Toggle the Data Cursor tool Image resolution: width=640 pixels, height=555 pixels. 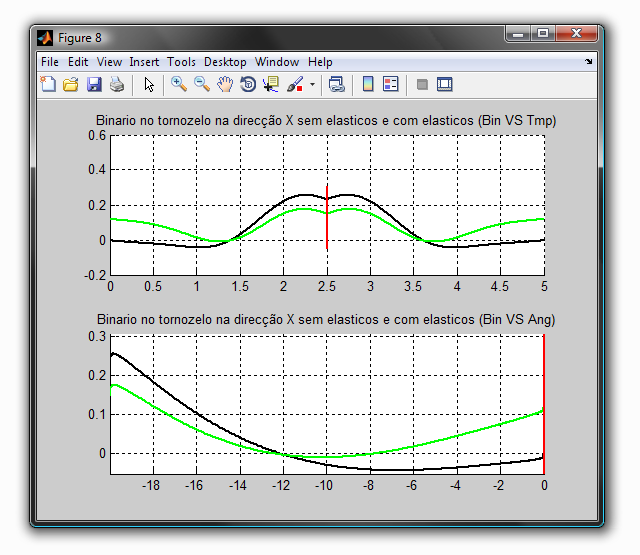click(x=270, y=85)
